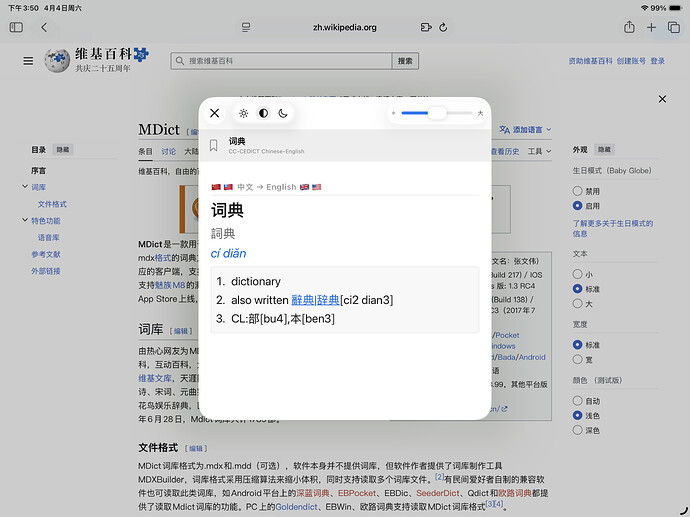Image resolution: width=690 pixels, height=517 pixels.
Task: Choose 小 text size option
Action: click(577, 273)
